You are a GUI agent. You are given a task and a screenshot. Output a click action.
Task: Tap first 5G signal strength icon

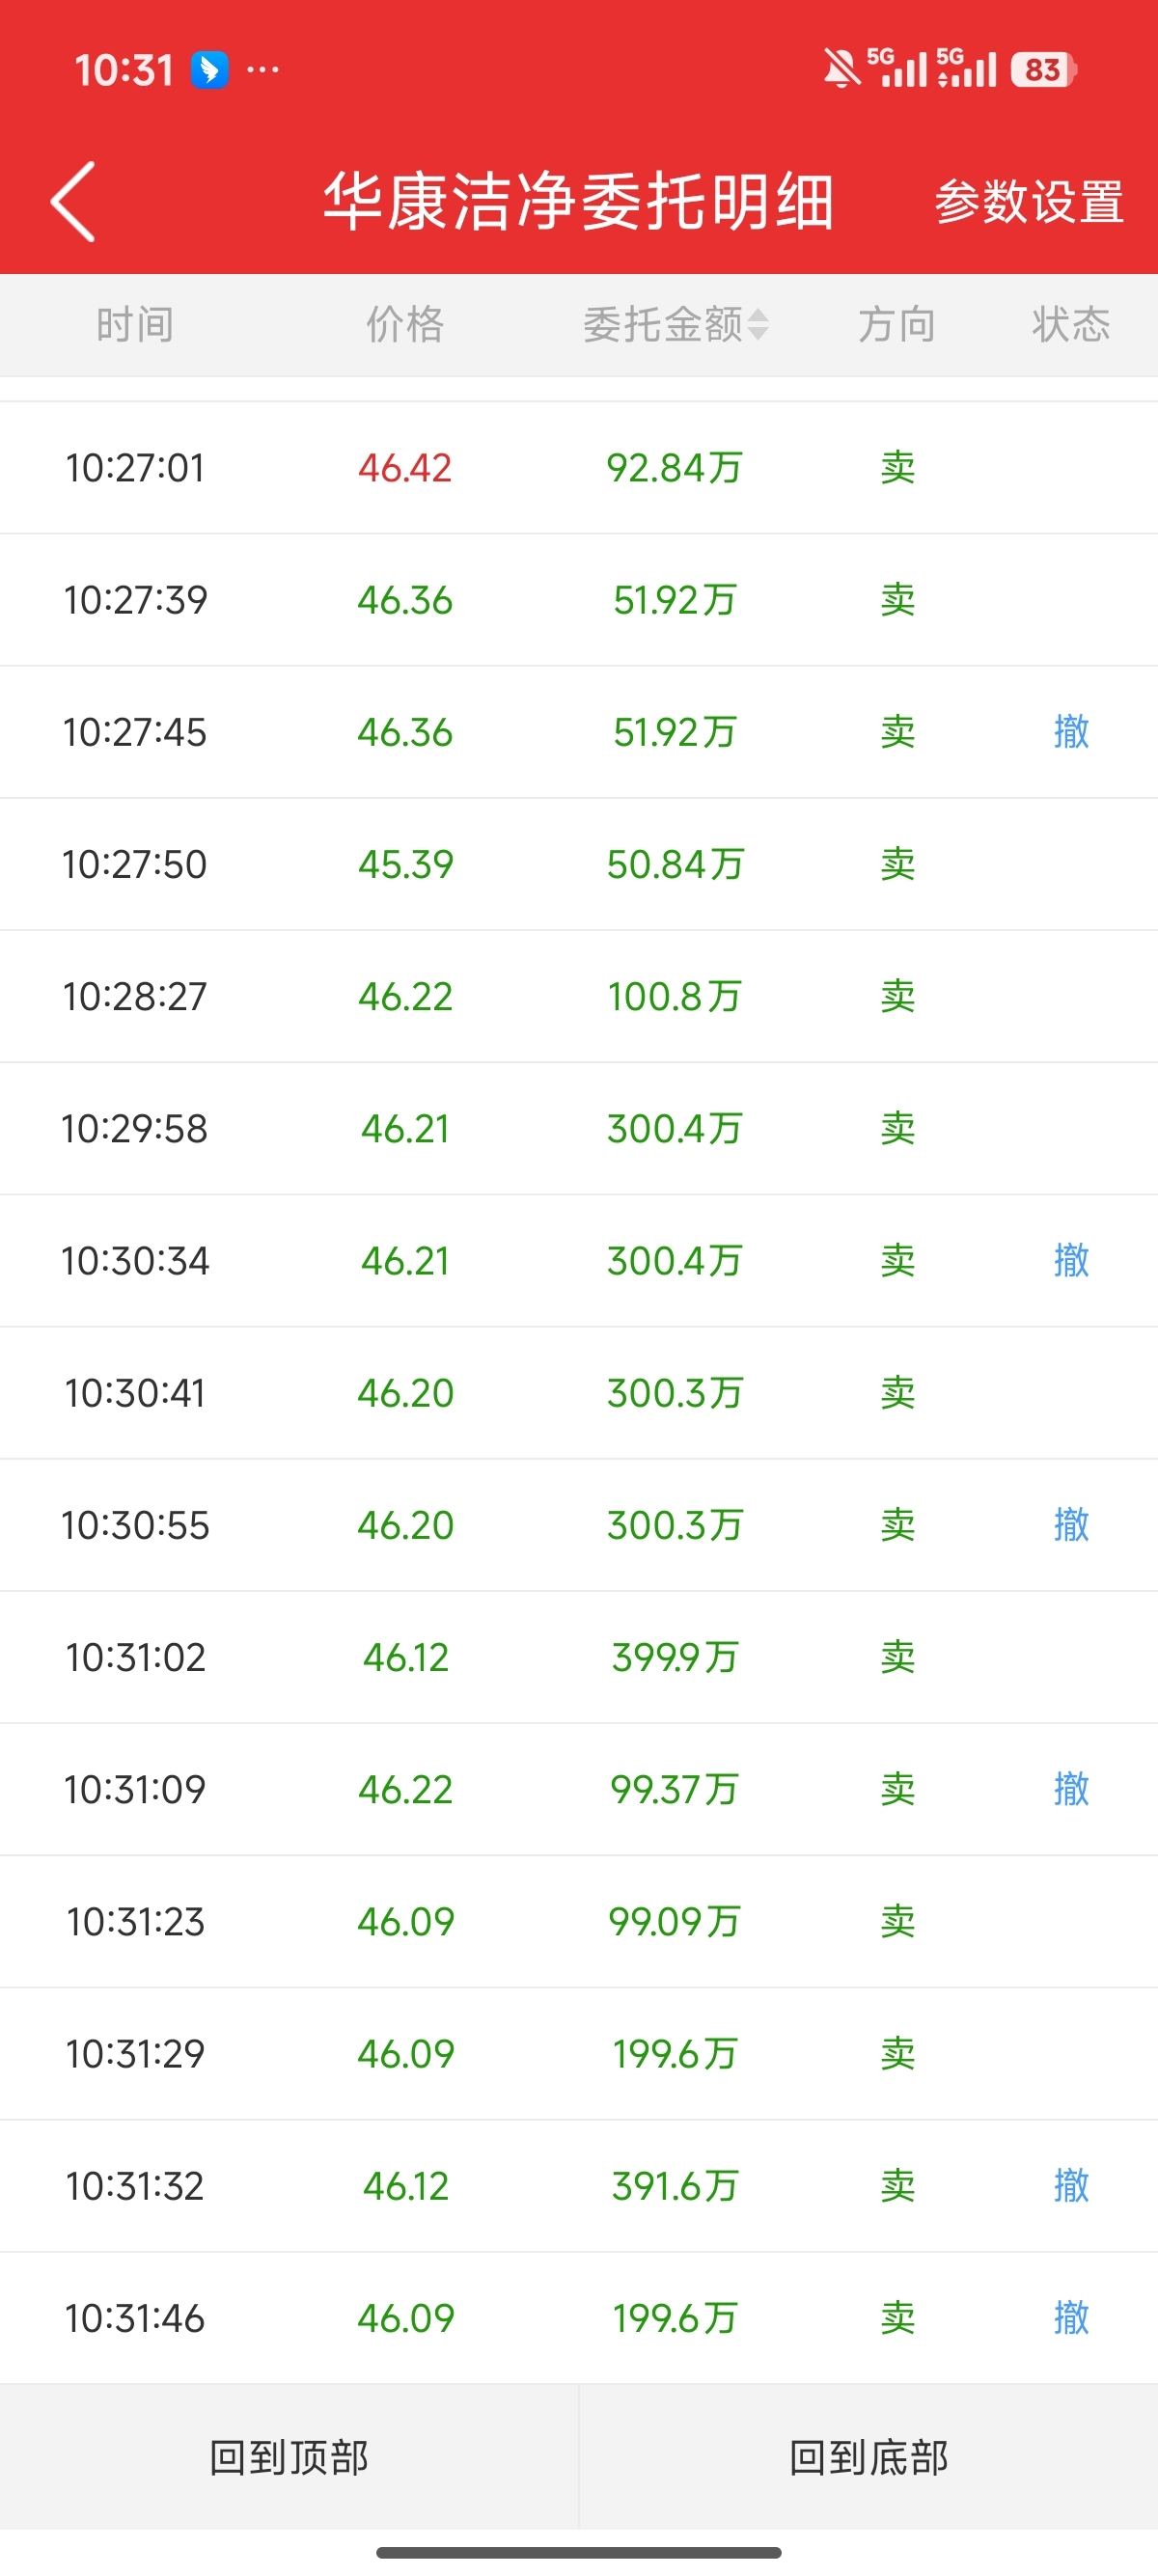point(897,68)
